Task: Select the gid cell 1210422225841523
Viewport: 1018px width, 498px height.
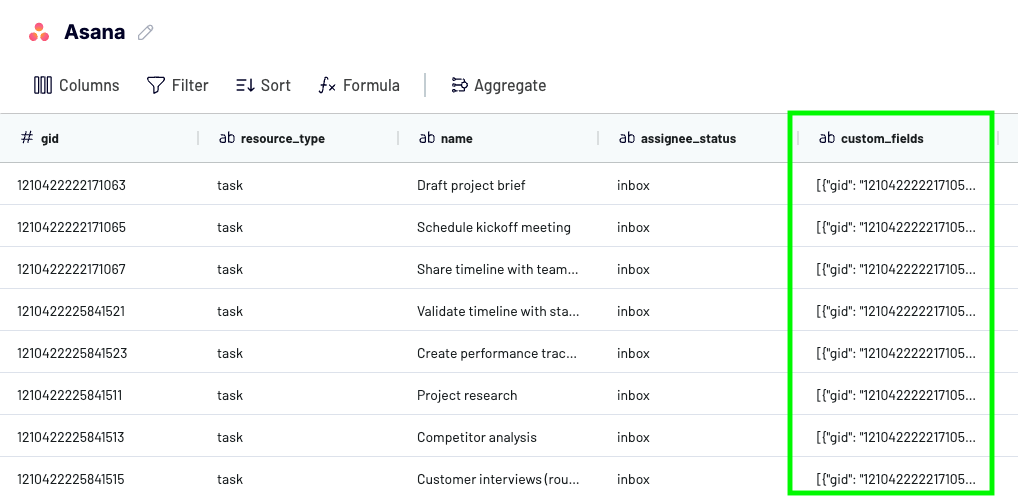Action: pos(72,353)
